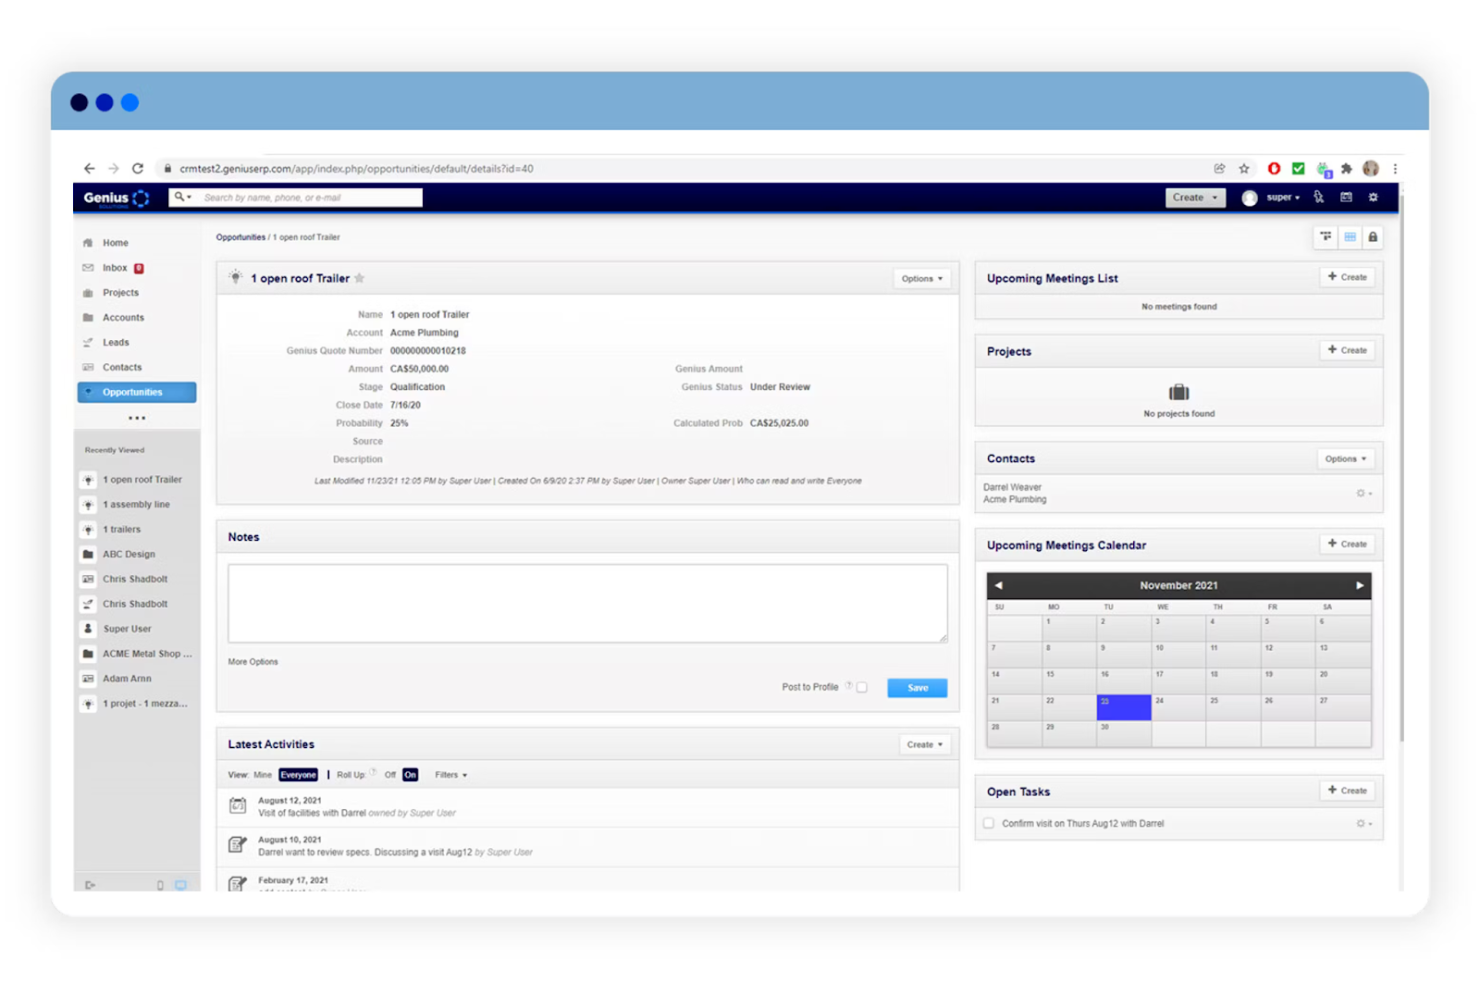The width and height of the screenshot is (1480, 987).
Task: Open the super user account menu
Action: click(x=1280, y=197)
